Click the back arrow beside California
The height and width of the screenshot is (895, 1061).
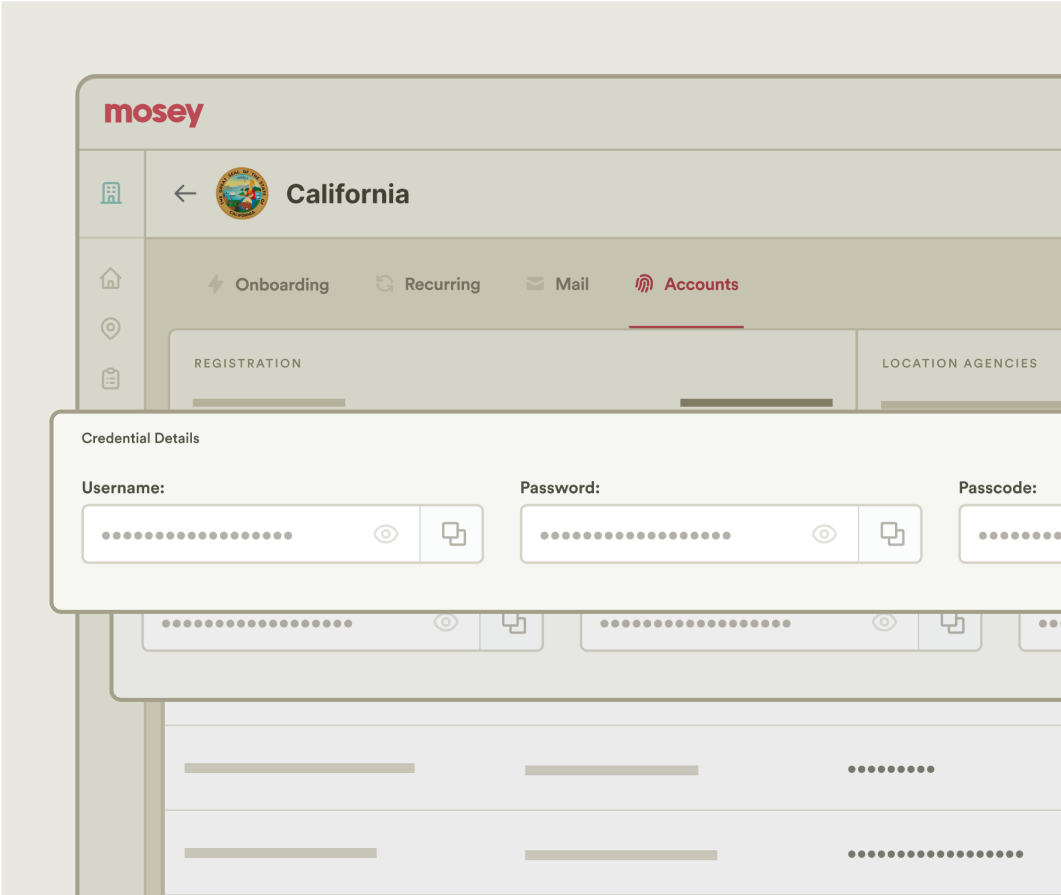(185, 194)
